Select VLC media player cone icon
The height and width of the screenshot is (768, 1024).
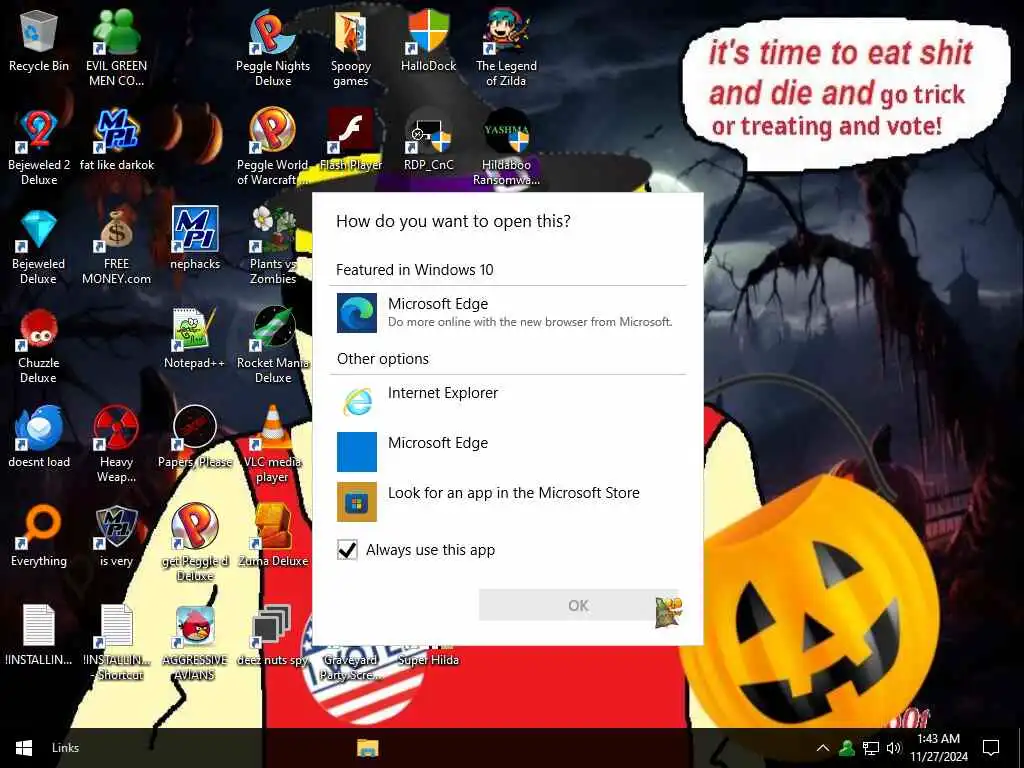click(273, 445)
